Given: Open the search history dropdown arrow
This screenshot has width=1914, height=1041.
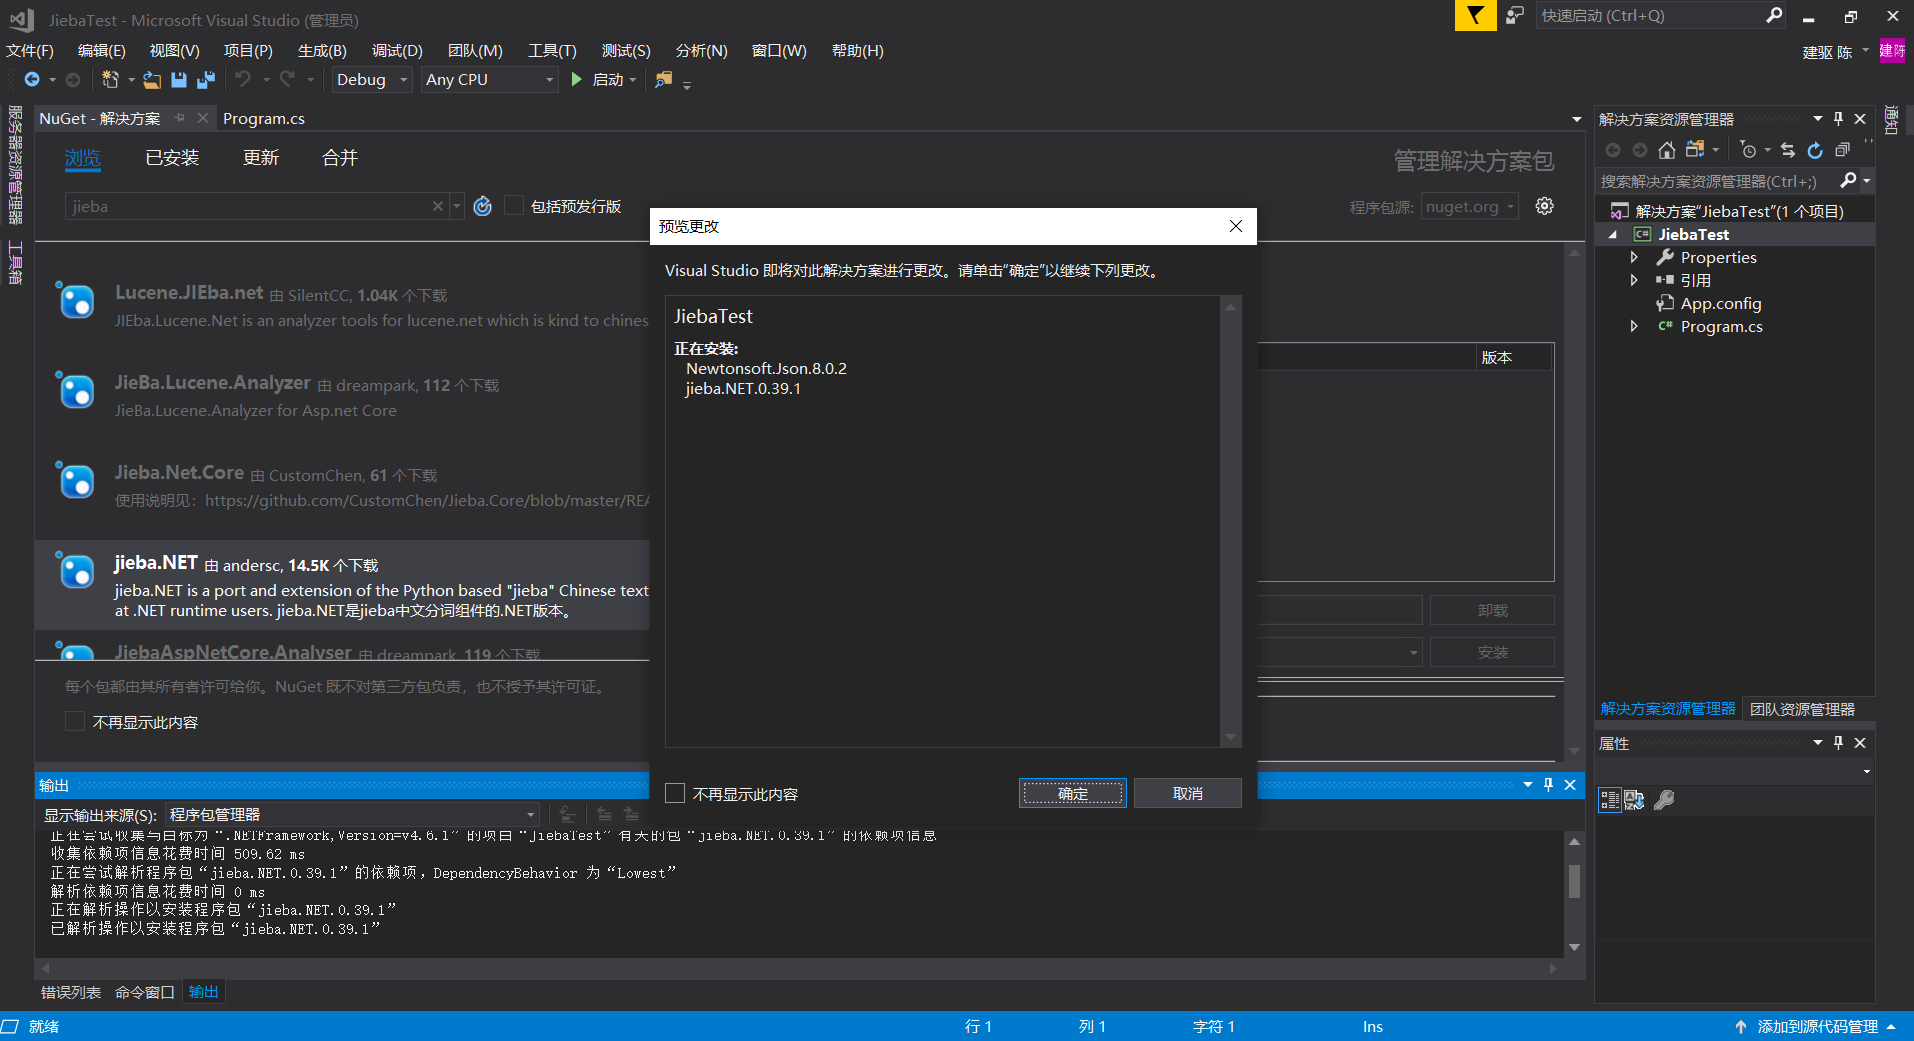Looking at the screenshot, I should pos(457,206).
